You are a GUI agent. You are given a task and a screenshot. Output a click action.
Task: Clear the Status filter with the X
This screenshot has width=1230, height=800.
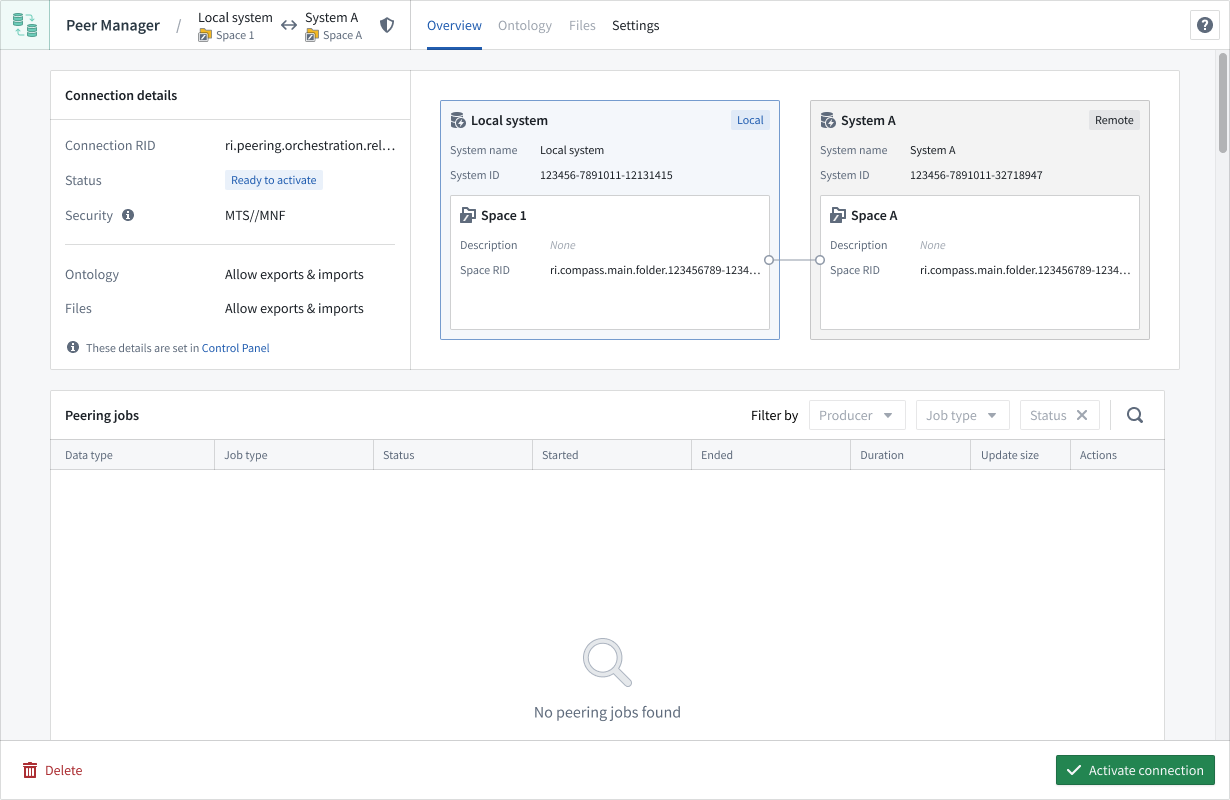[x=1082, y=415]
